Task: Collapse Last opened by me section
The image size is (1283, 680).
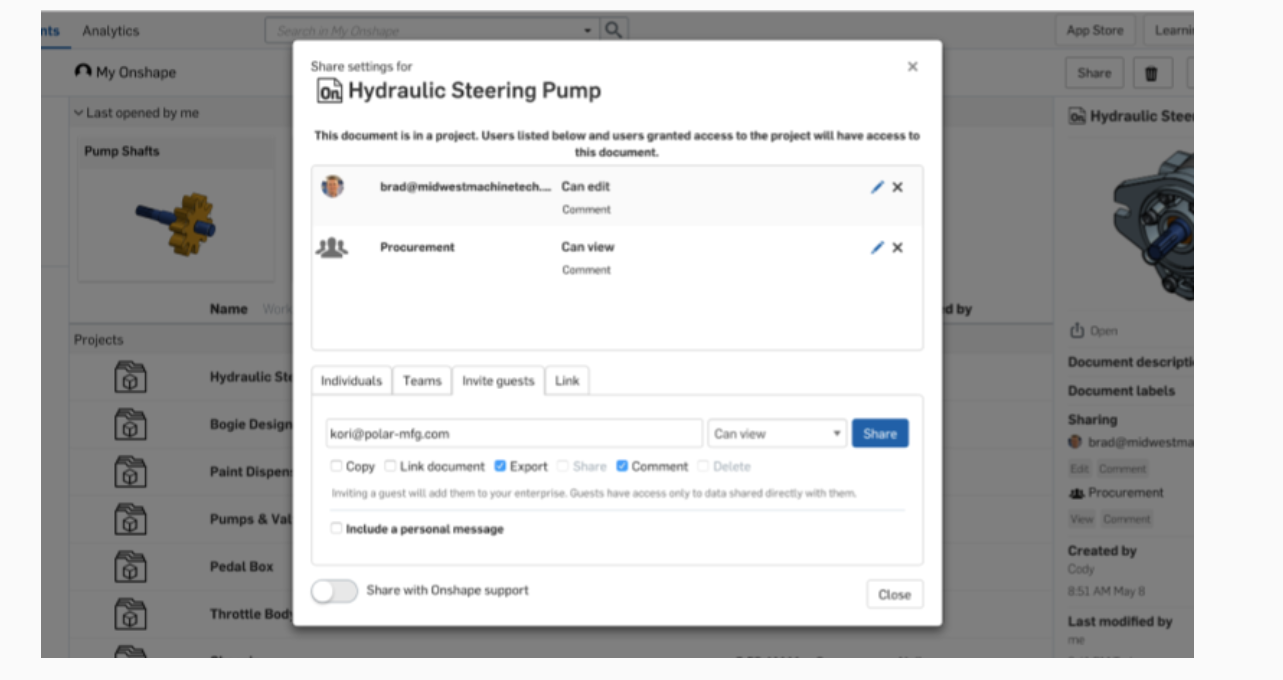Action: point(79,113)
